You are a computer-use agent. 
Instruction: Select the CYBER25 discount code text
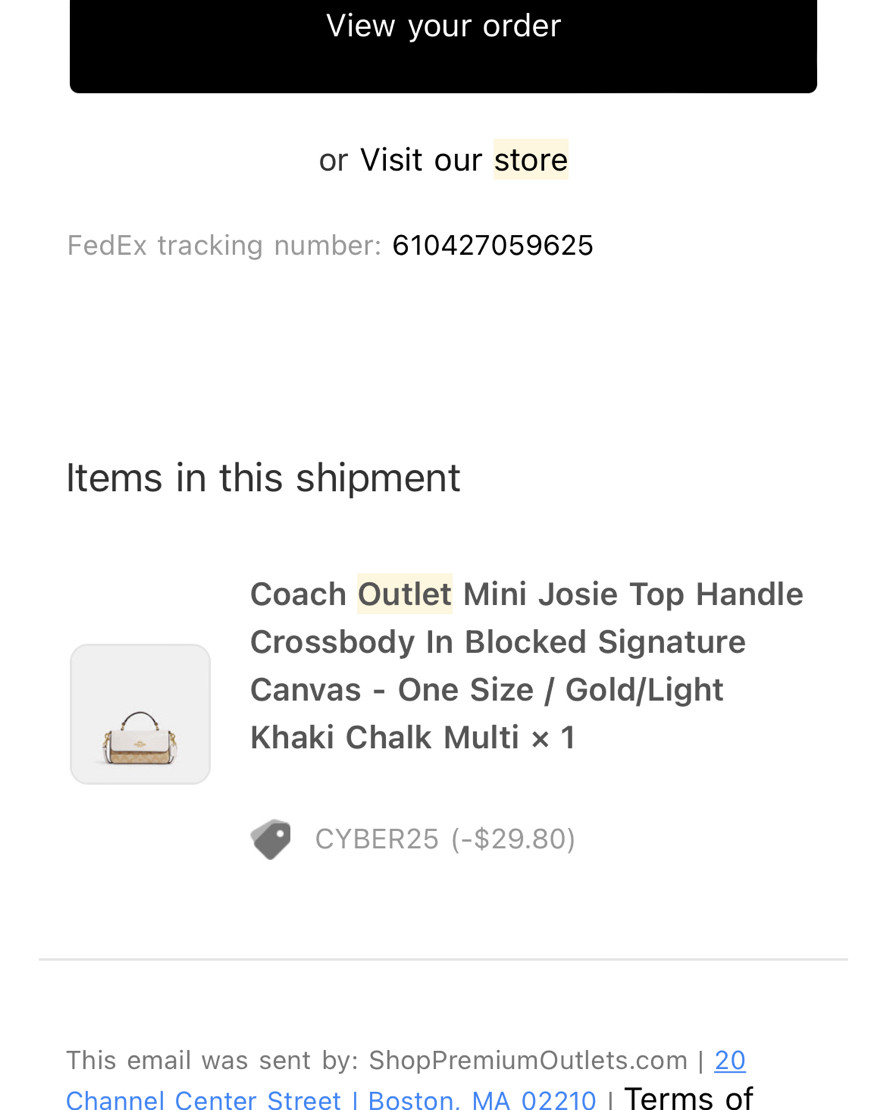[377, 840]
